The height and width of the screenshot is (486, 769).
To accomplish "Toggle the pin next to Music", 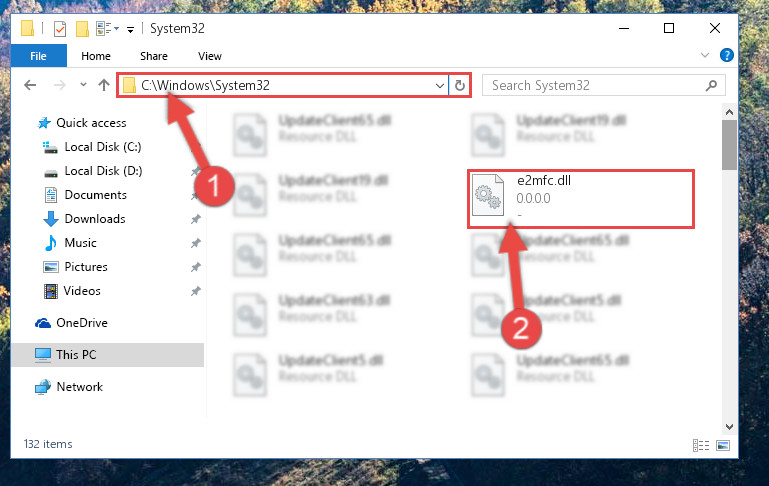I will tap(196, 243).
